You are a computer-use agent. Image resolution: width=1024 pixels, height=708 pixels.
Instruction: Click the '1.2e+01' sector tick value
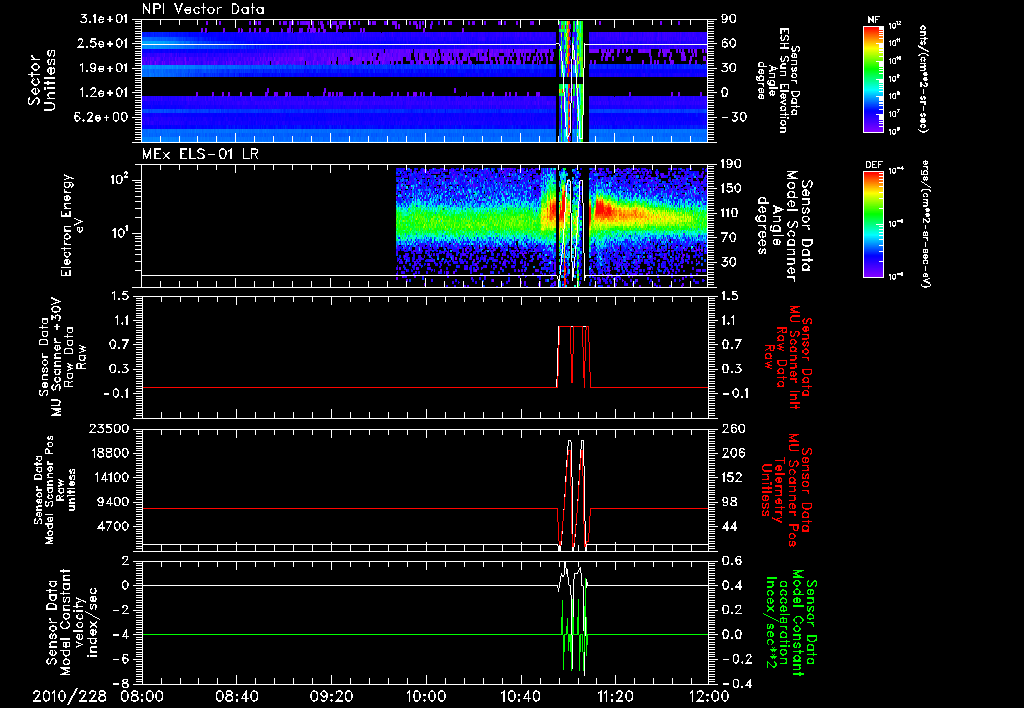pos(104,93)
